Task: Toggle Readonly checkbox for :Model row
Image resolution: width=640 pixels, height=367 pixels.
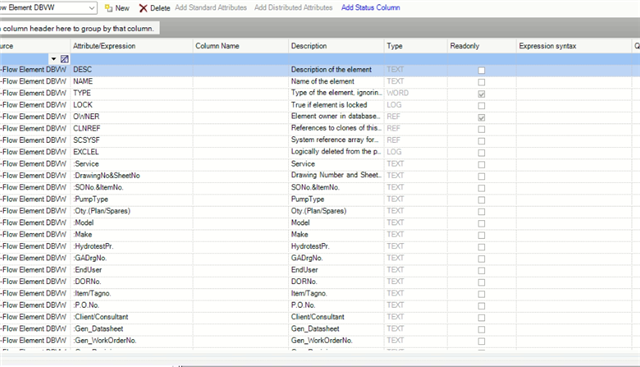Action: point(482,223)
